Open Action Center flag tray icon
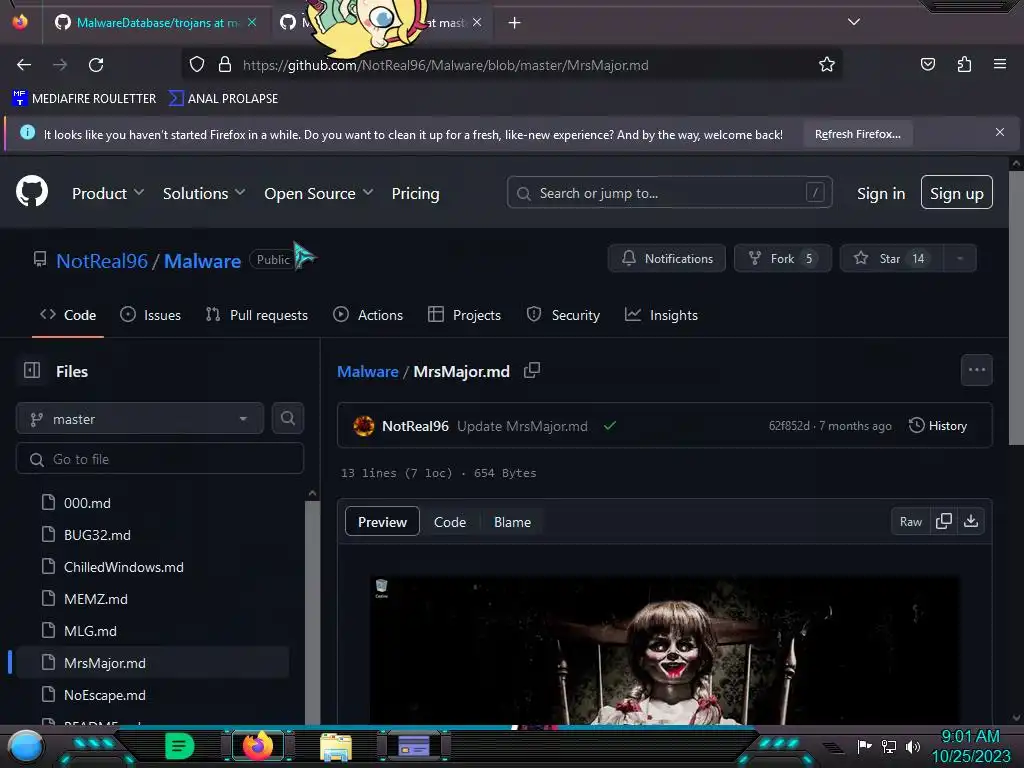This screenshot has width=1024, height=768. [x=864, y=746]
